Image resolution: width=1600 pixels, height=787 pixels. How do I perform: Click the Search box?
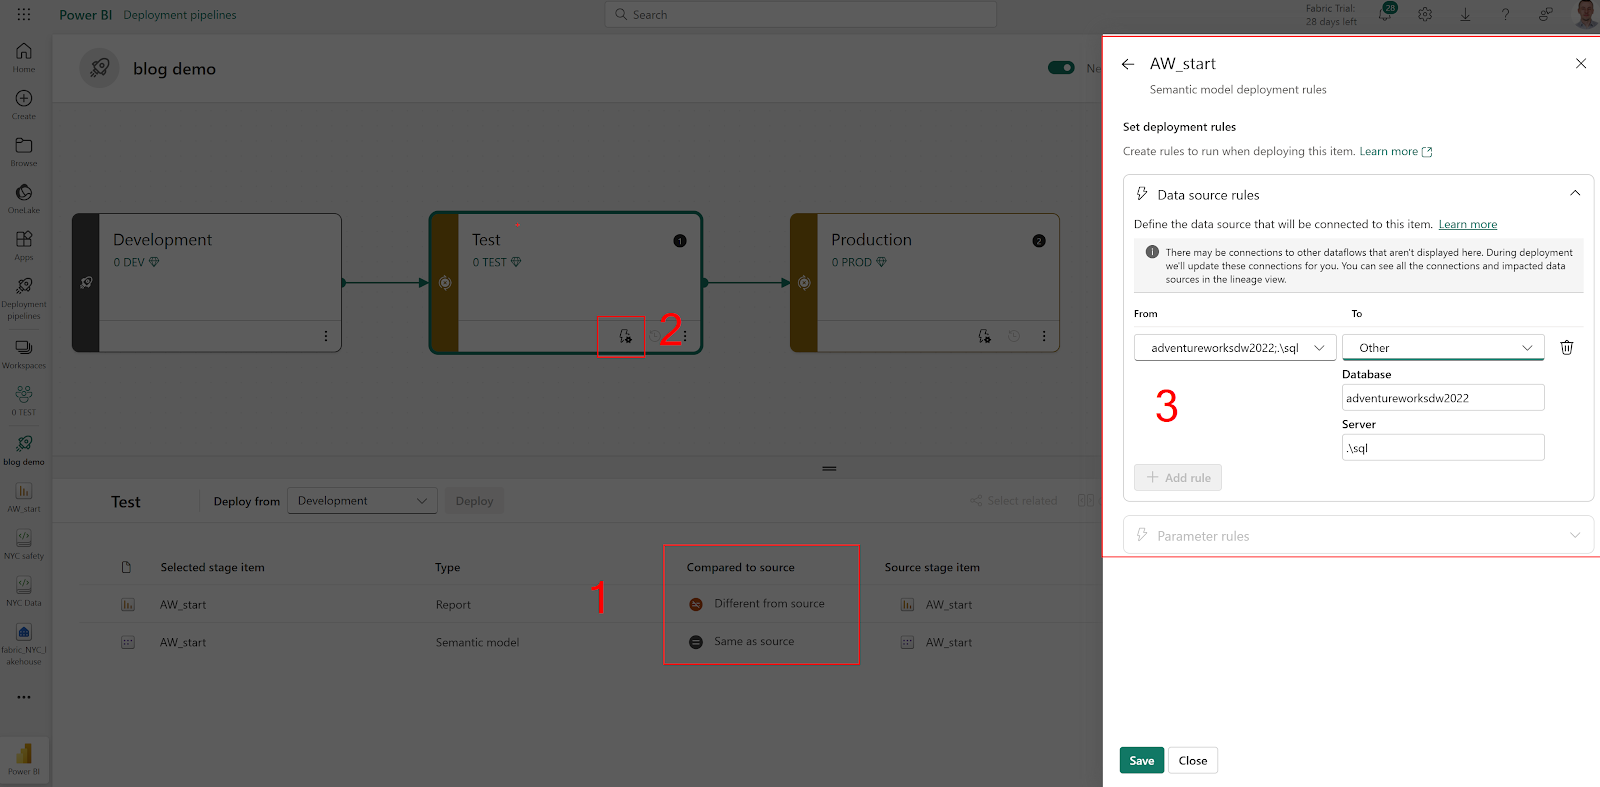click(800, 14)
